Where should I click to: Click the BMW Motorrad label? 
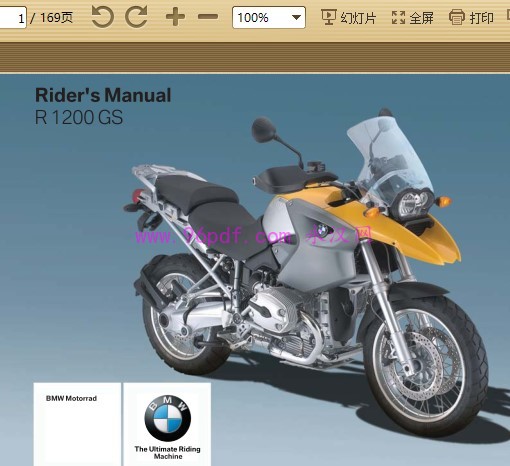71,398
